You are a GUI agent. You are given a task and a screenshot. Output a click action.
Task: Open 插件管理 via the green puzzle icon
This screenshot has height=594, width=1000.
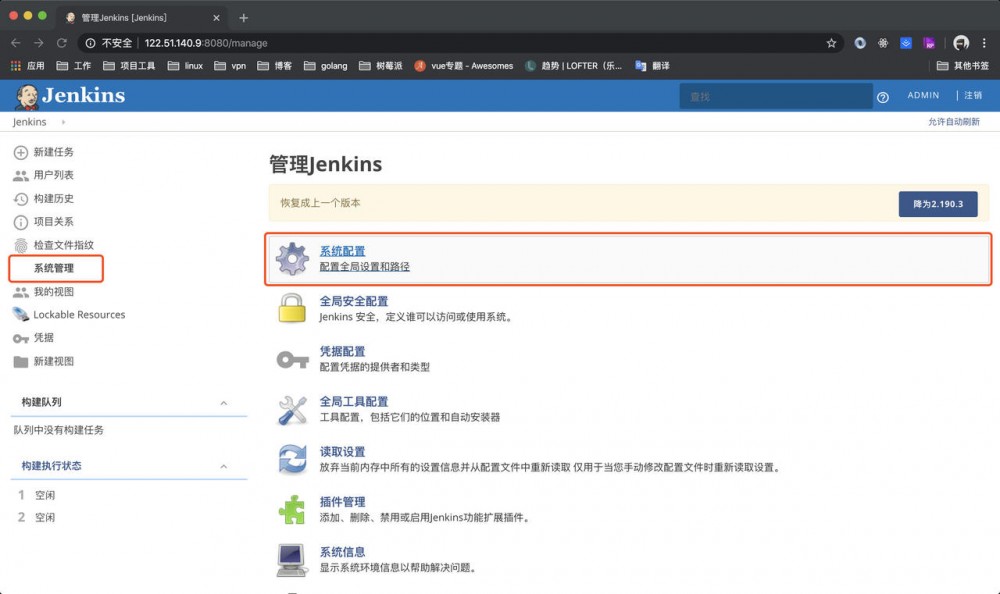coord(290,508)
